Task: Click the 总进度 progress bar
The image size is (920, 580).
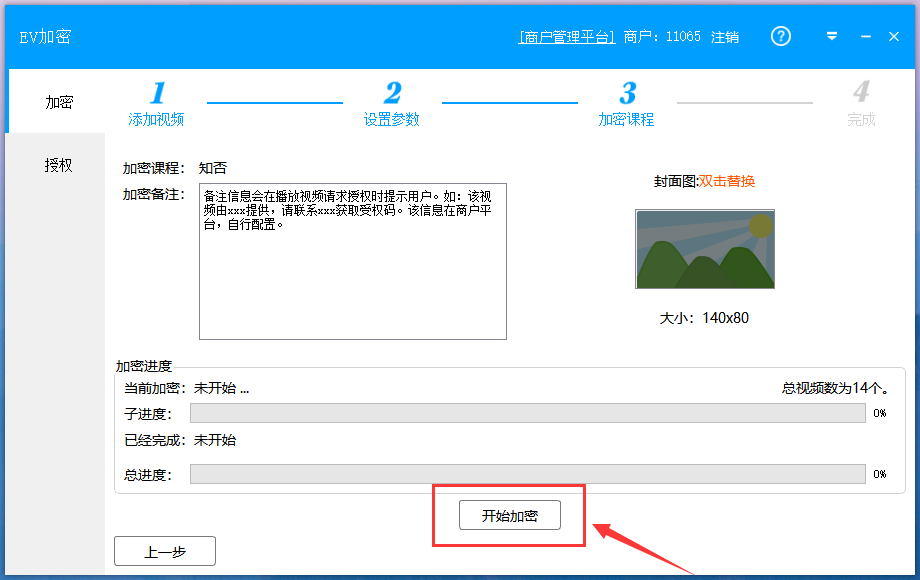Action: coord(527,473)
